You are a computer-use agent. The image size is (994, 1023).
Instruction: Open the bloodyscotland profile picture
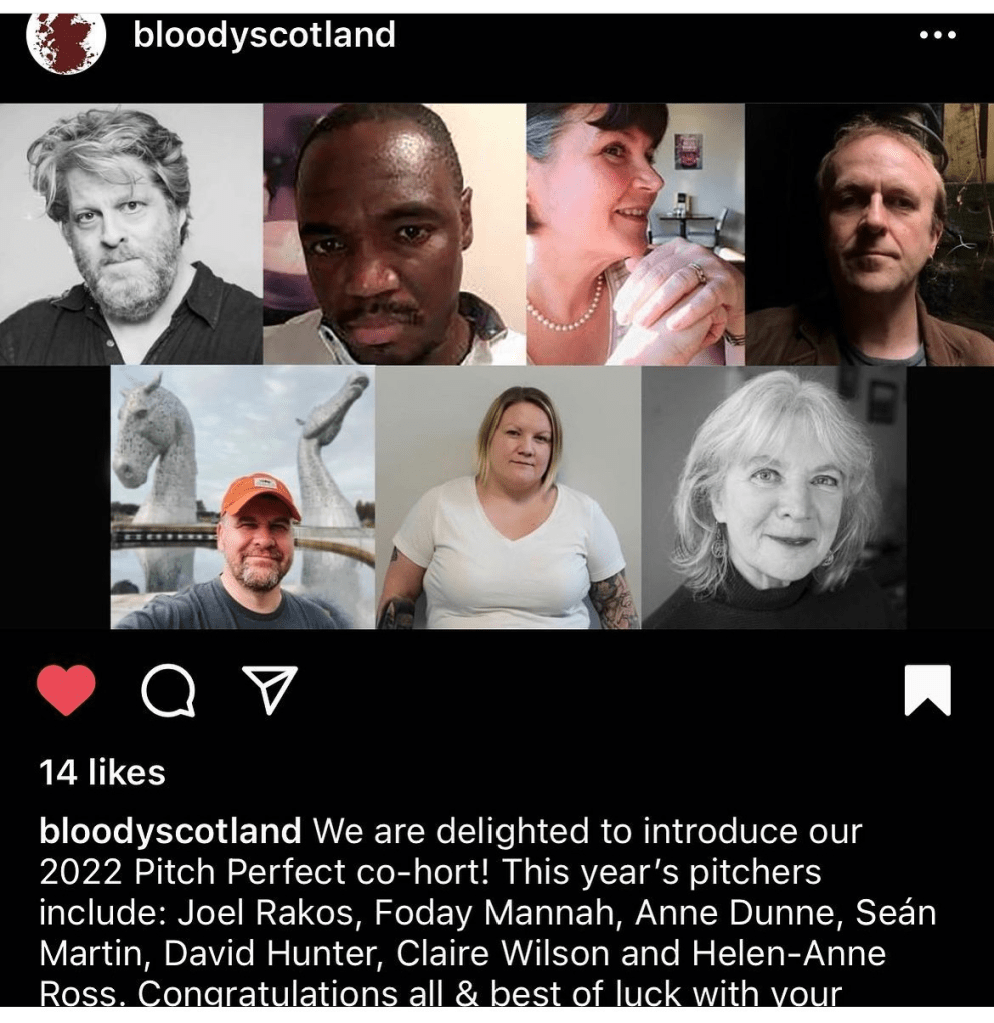click(66, 43)
